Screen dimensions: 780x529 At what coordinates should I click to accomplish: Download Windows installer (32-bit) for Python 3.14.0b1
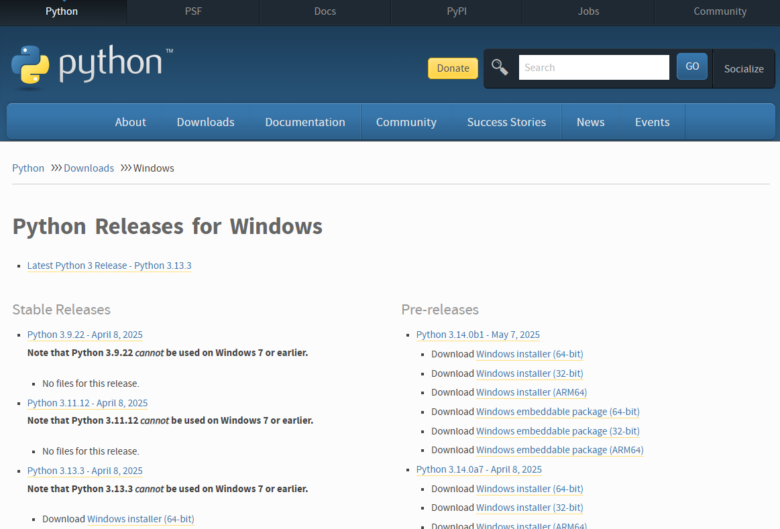[529, 373]
